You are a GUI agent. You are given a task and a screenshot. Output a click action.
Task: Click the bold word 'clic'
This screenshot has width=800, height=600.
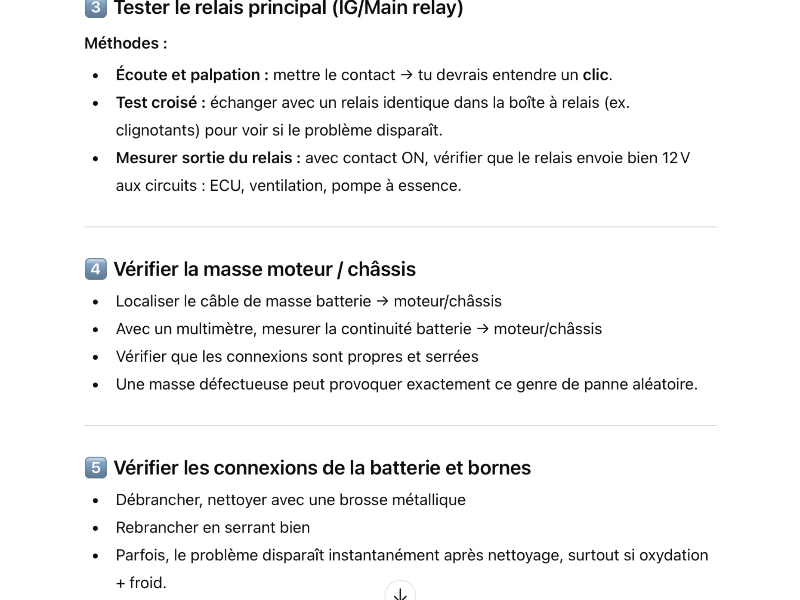pyautogui.click(x=595, y=75)
